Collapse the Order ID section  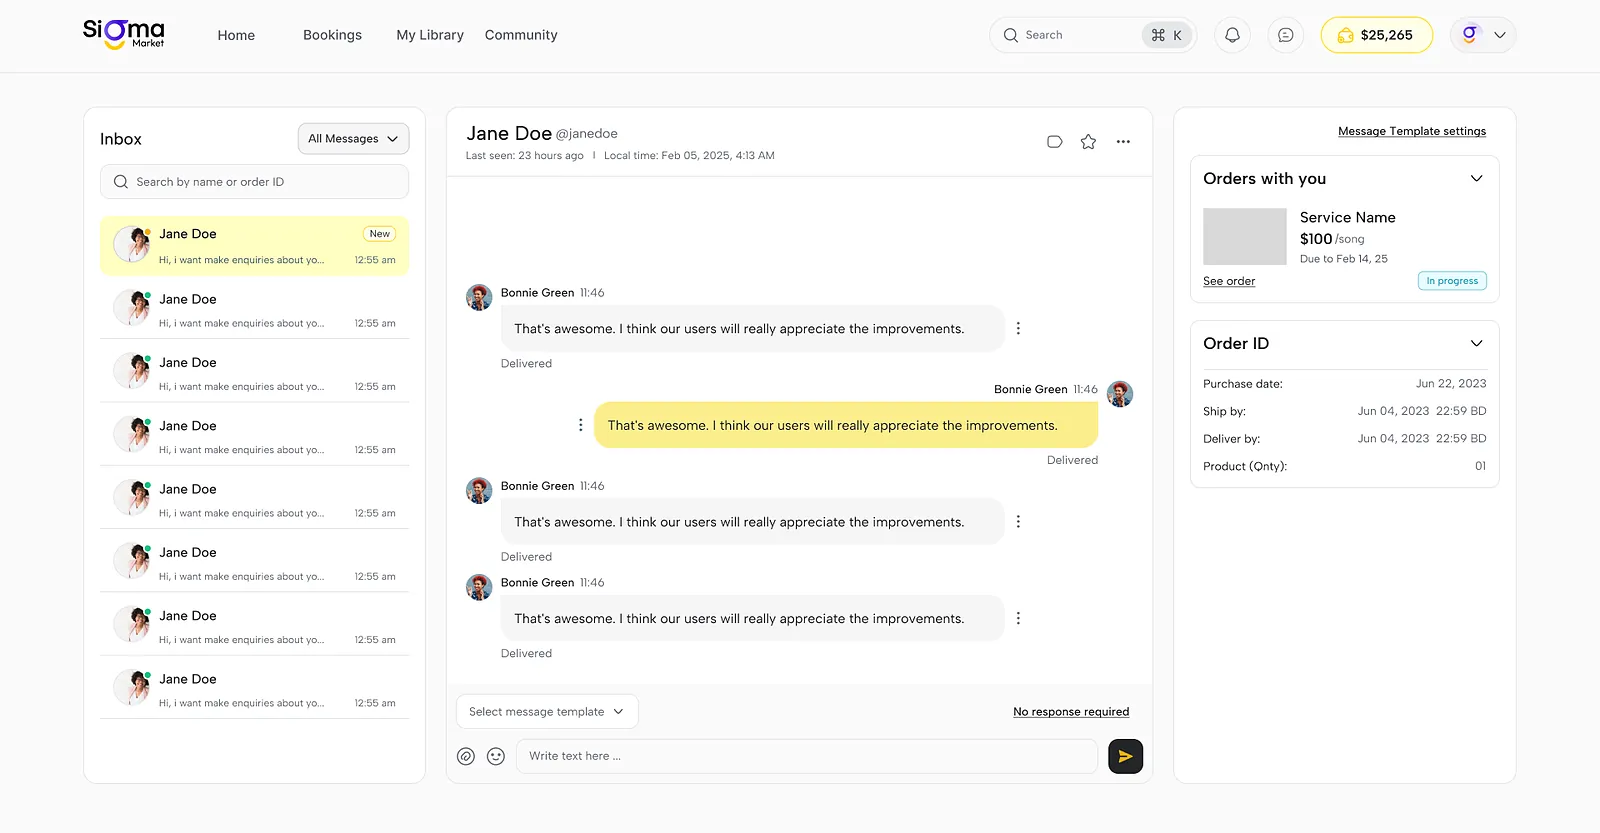click(1476, 344)
